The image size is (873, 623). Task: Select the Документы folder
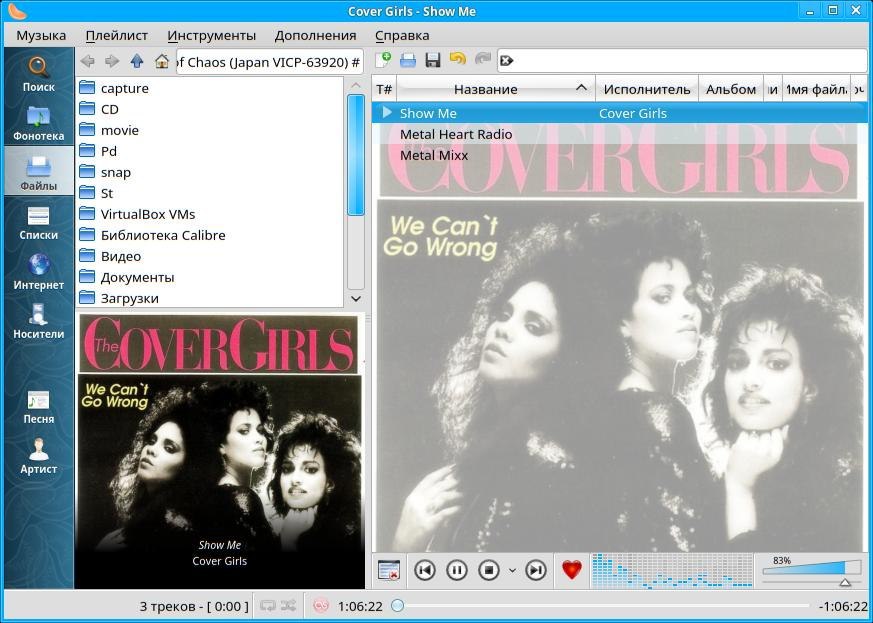209,277
